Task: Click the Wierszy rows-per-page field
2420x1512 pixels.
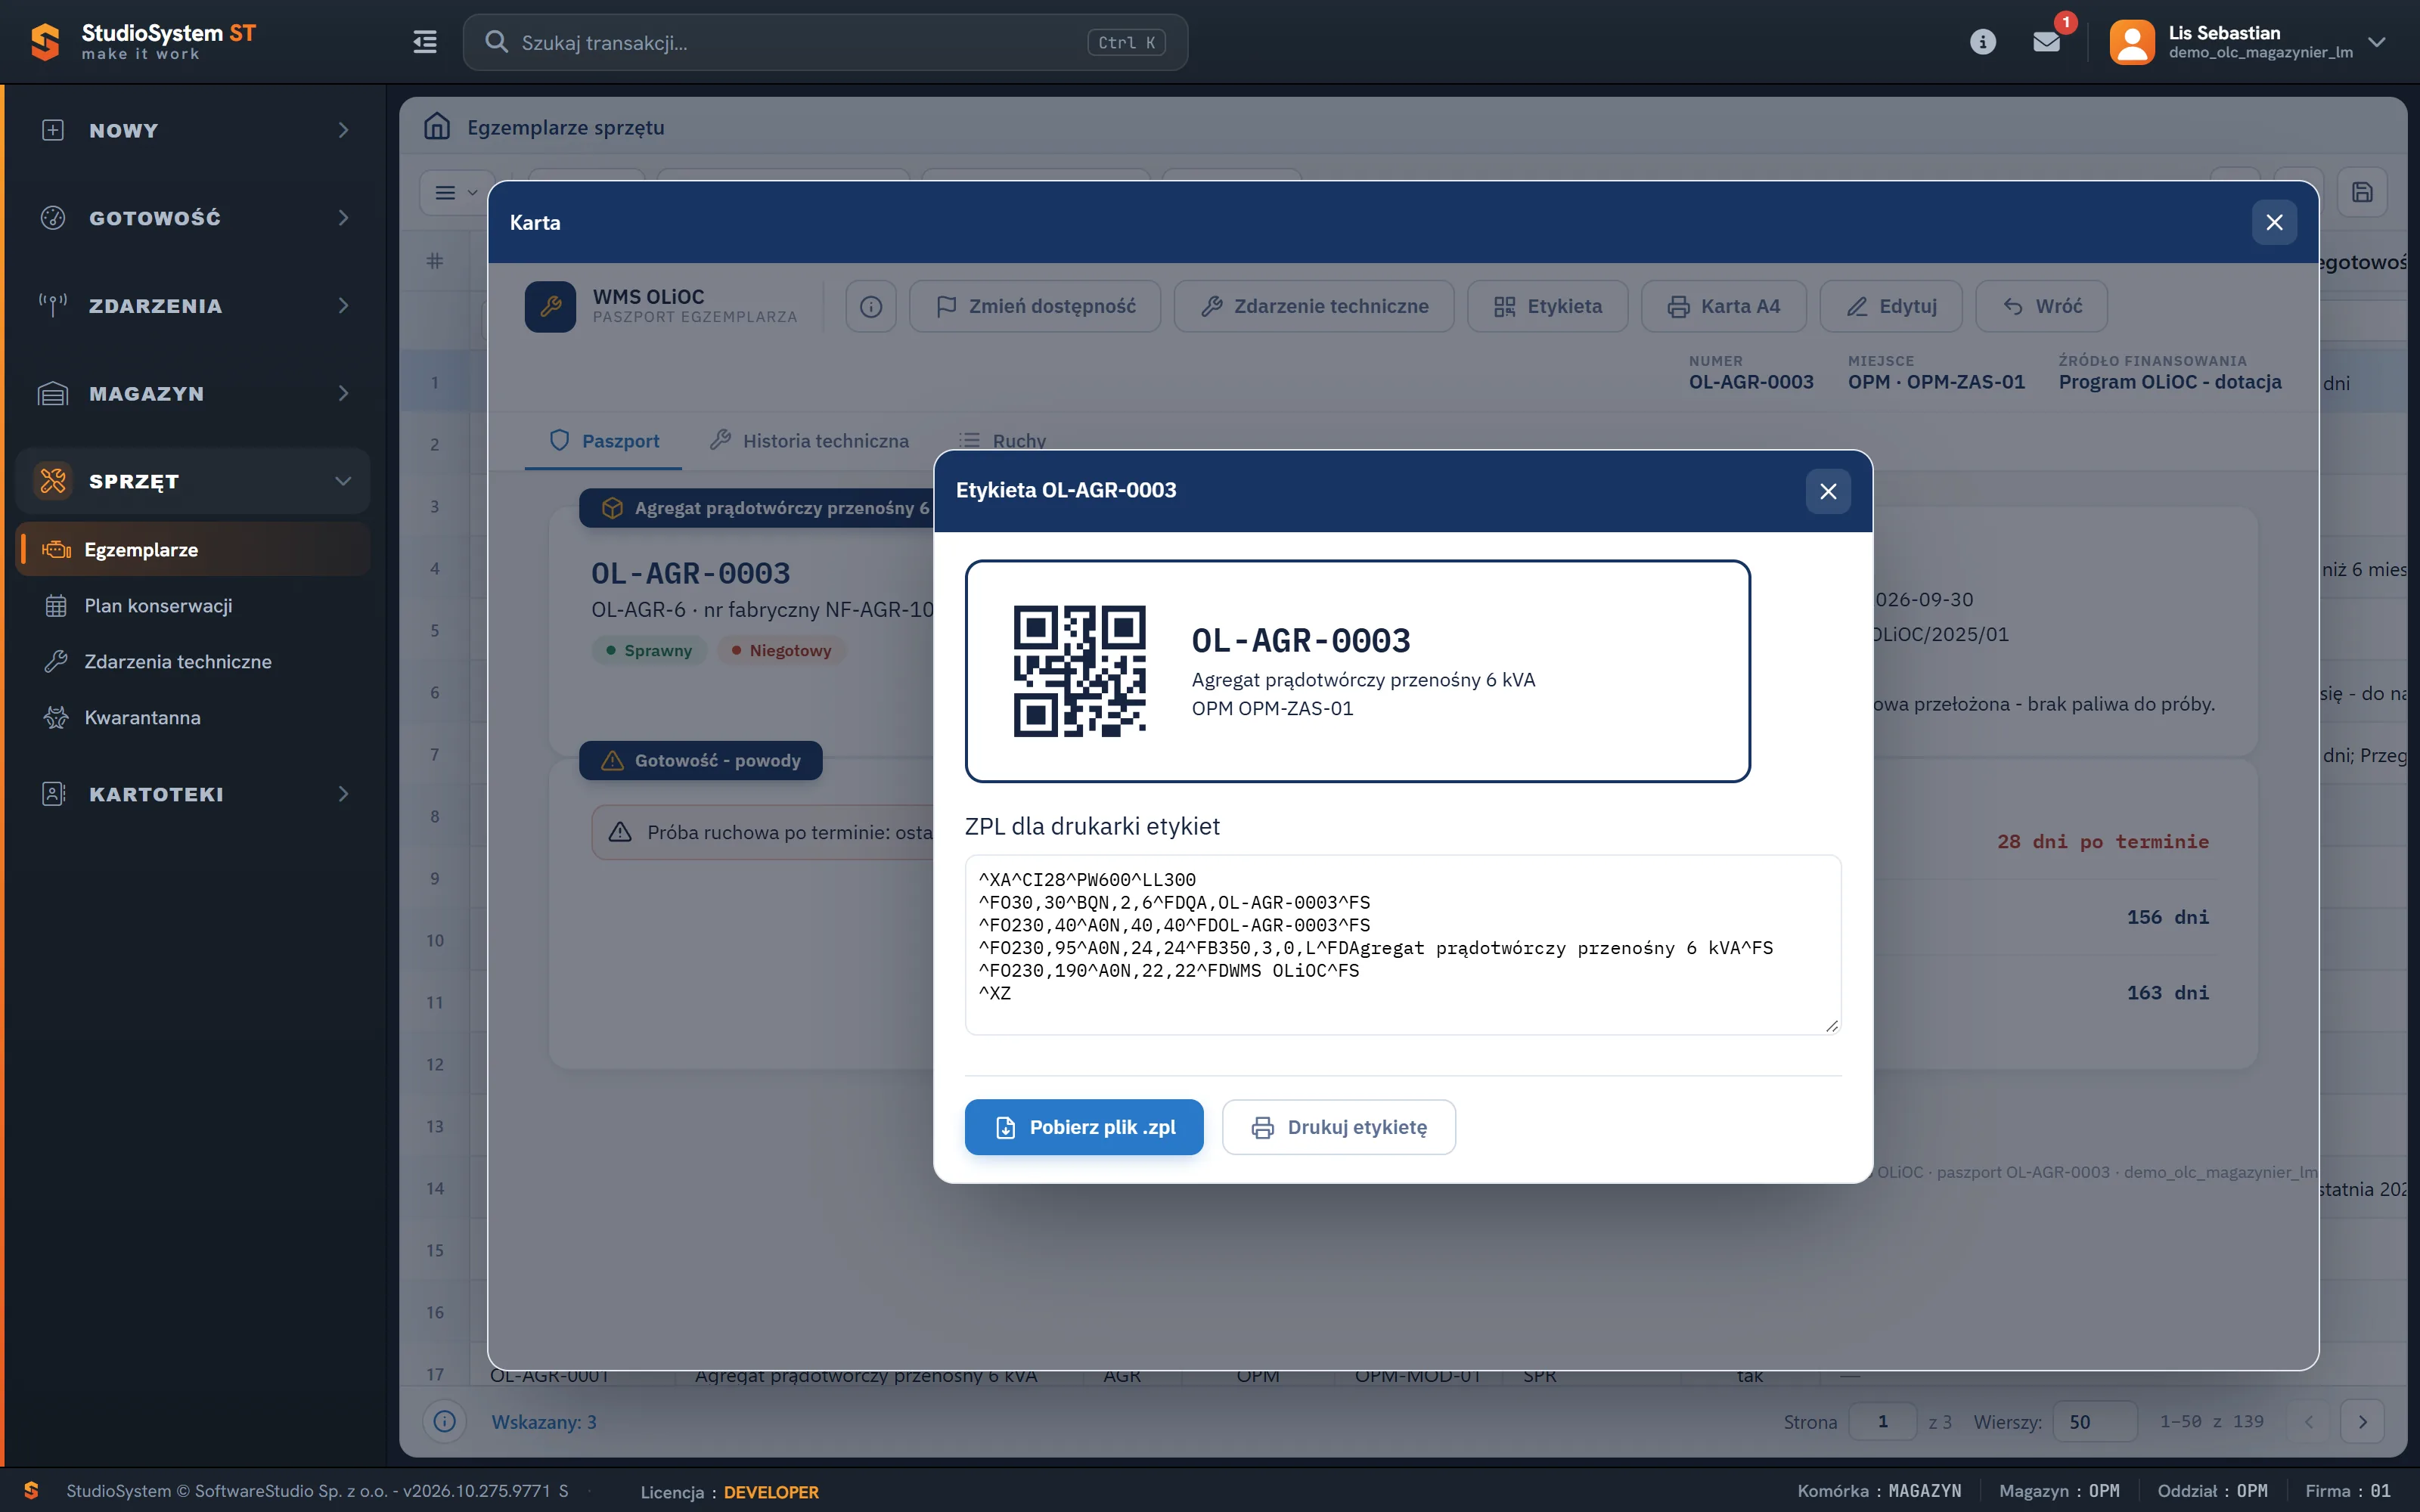Action: pyautogui.click(x=2094, y=1421)
